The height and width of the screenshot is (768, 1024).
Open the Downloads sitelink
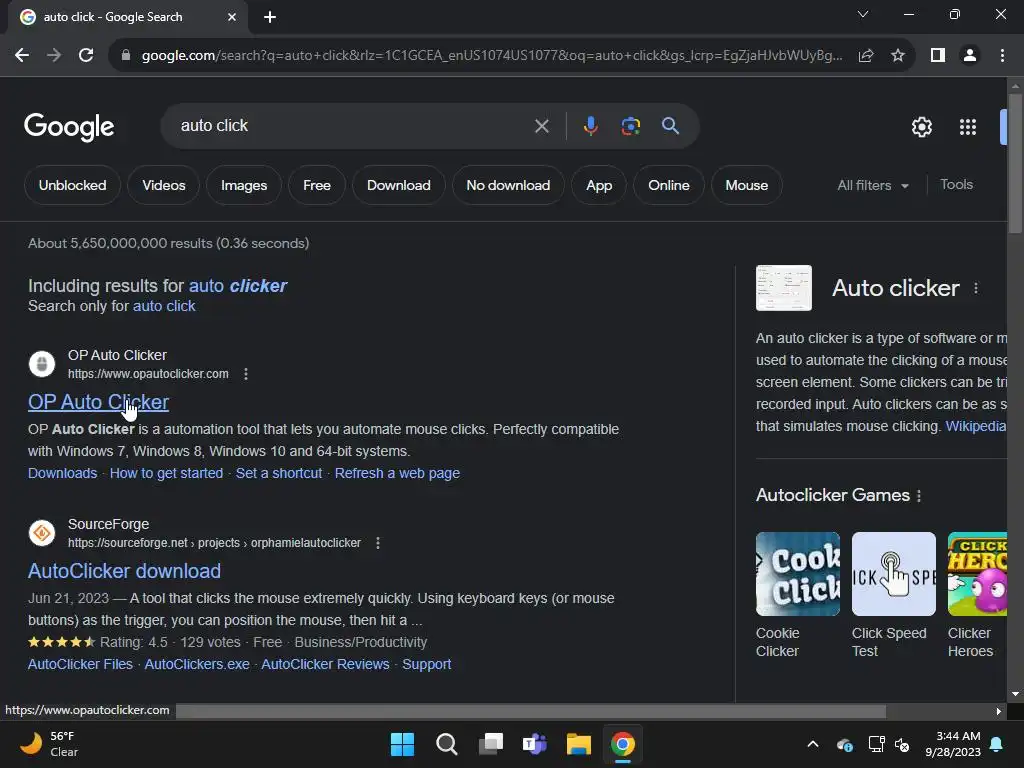[62, 473]
